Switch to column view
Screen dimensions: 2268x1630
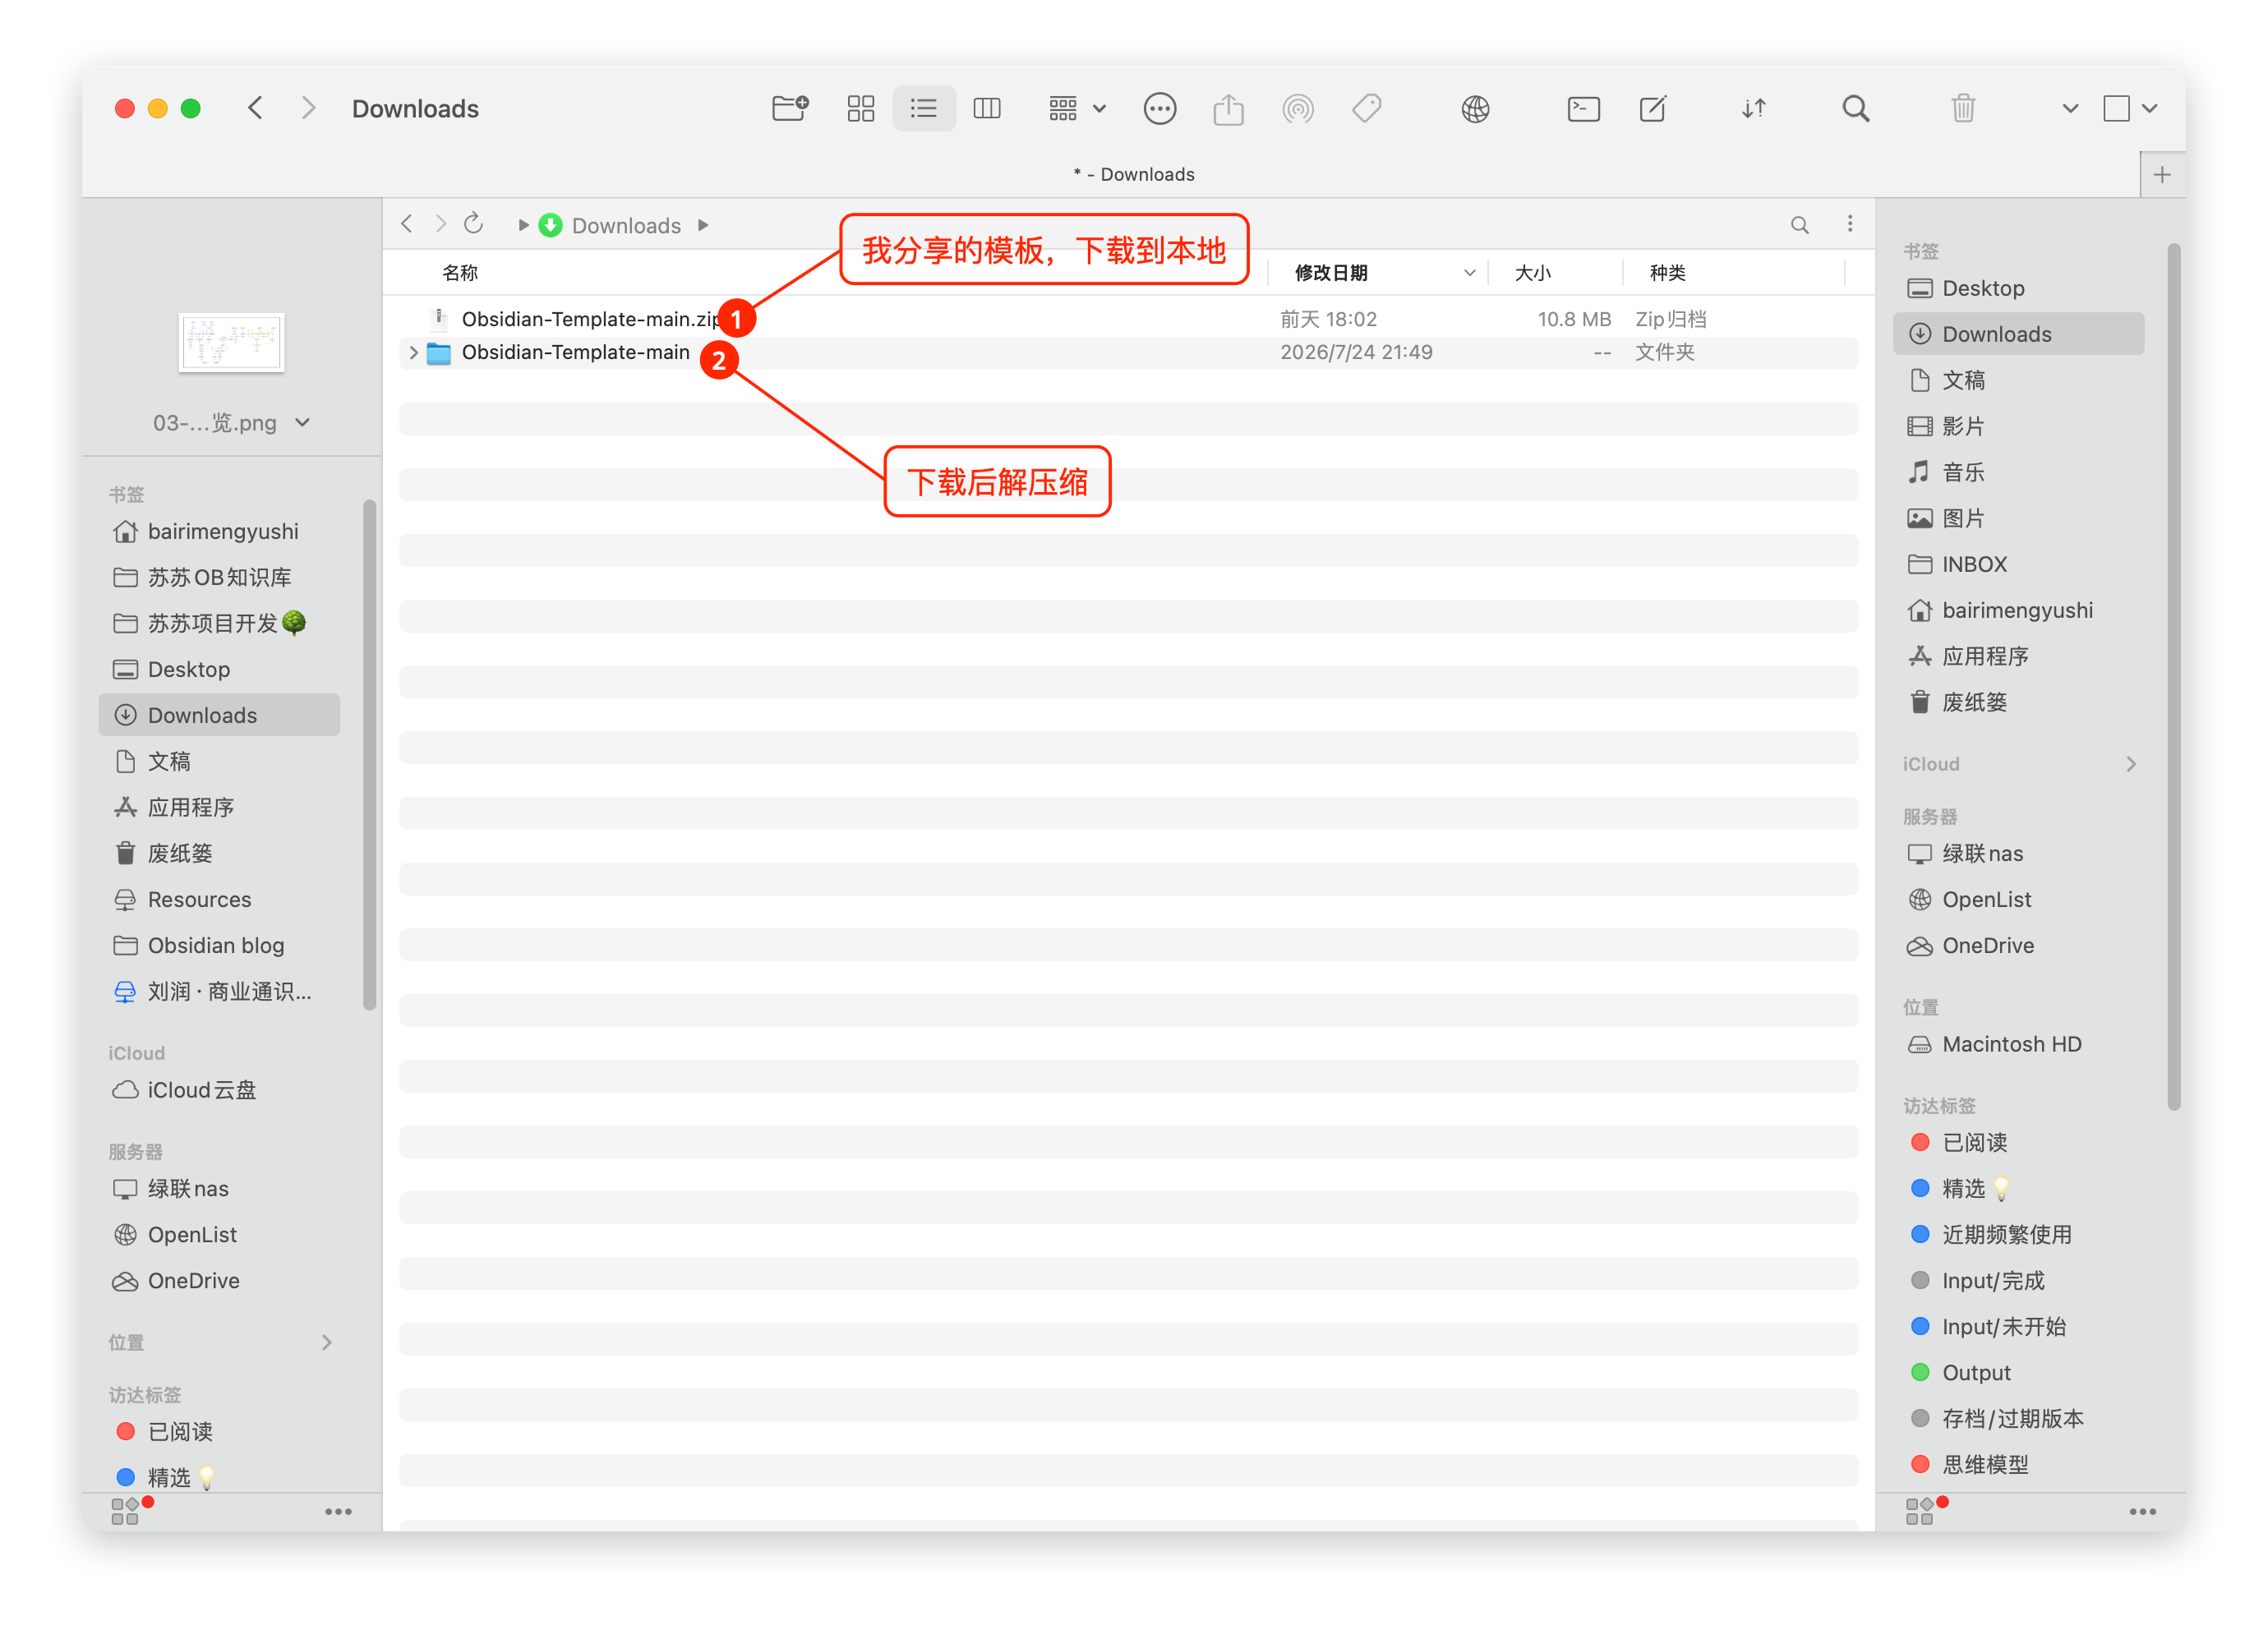[x=987, y=108]
